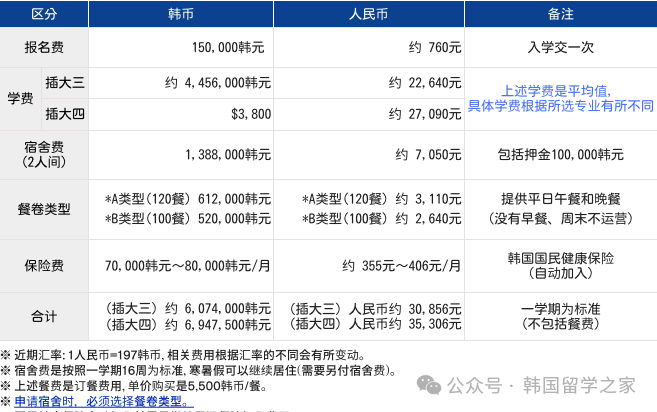Viewport: 657px width, 412px height.
Task: Click A类型(120餐) 612,000韩元 line
Action: [188, 199]
